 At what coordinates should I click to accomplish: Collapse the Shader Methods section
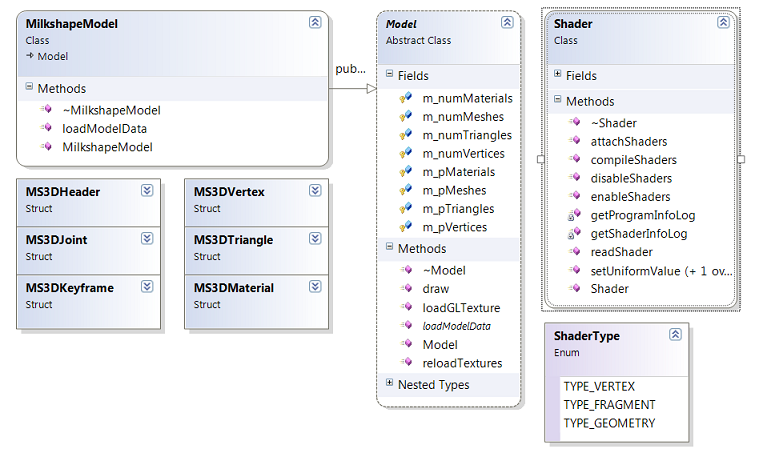(558, 99)
